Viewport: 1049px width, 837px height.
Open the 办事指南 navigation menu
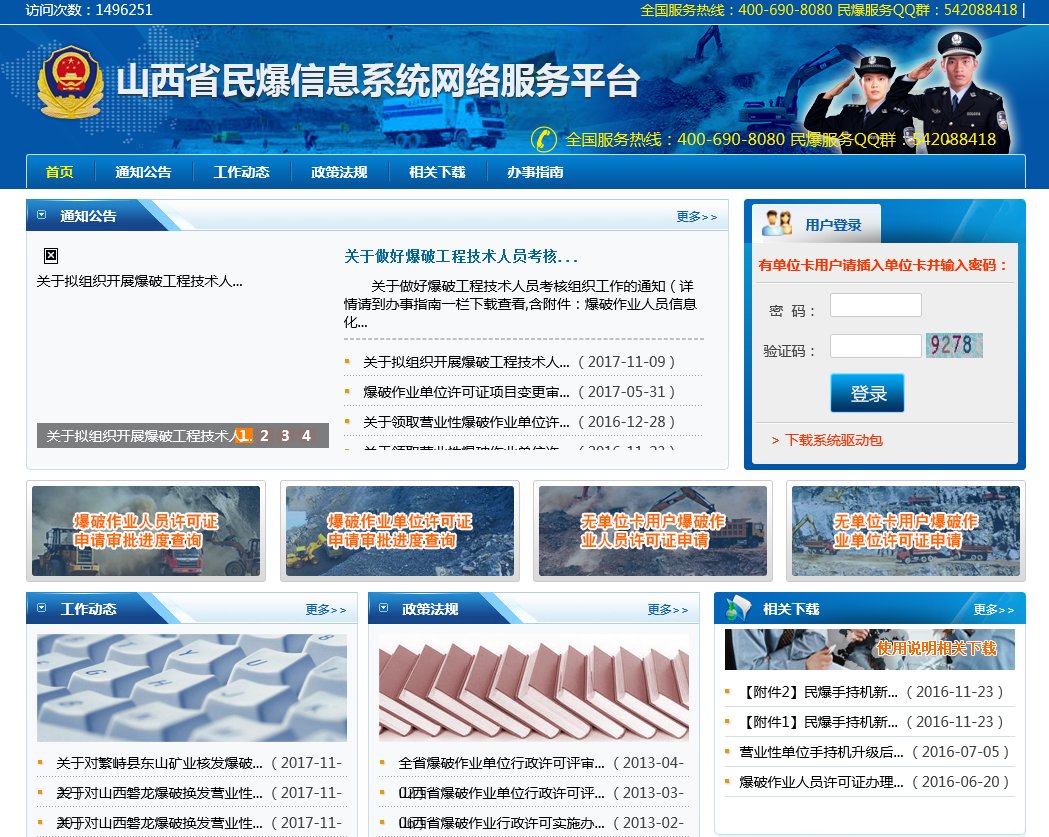tap(534, 171)
